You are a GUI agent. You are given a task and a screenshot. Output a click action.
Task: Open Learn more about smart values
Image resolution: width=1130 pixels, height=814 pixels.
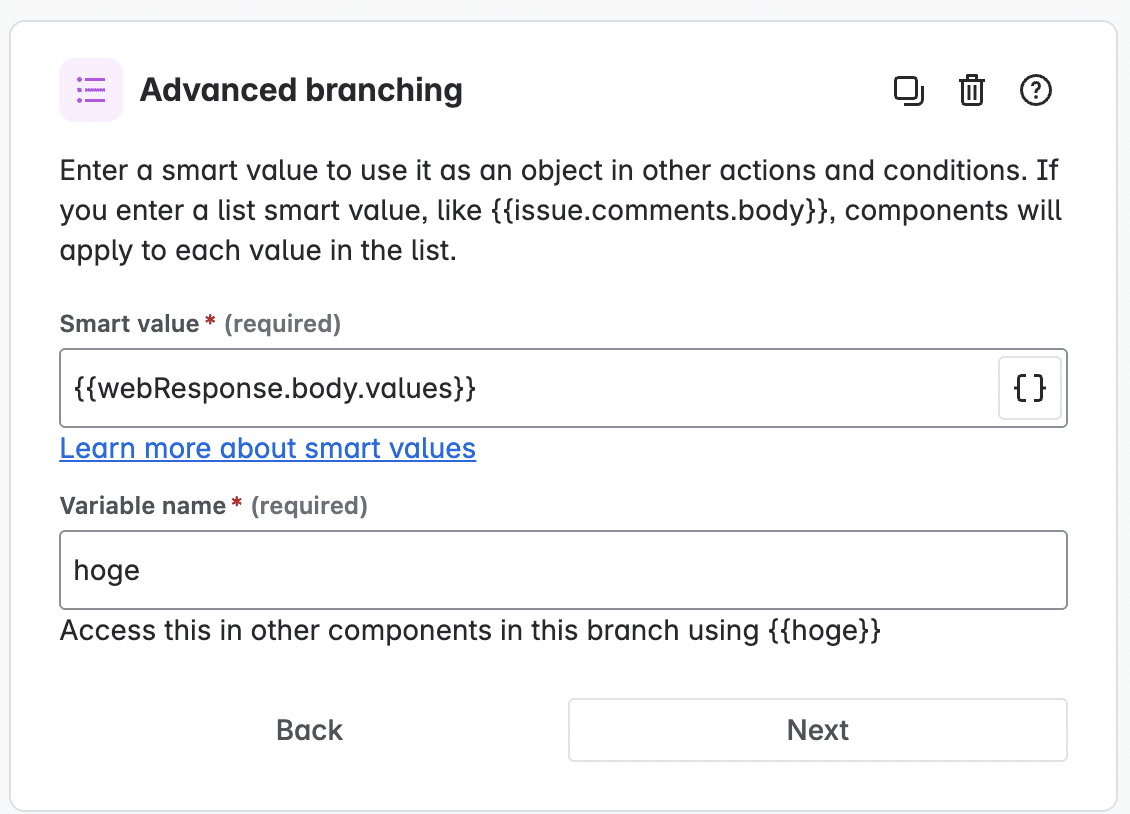point(267,448)
